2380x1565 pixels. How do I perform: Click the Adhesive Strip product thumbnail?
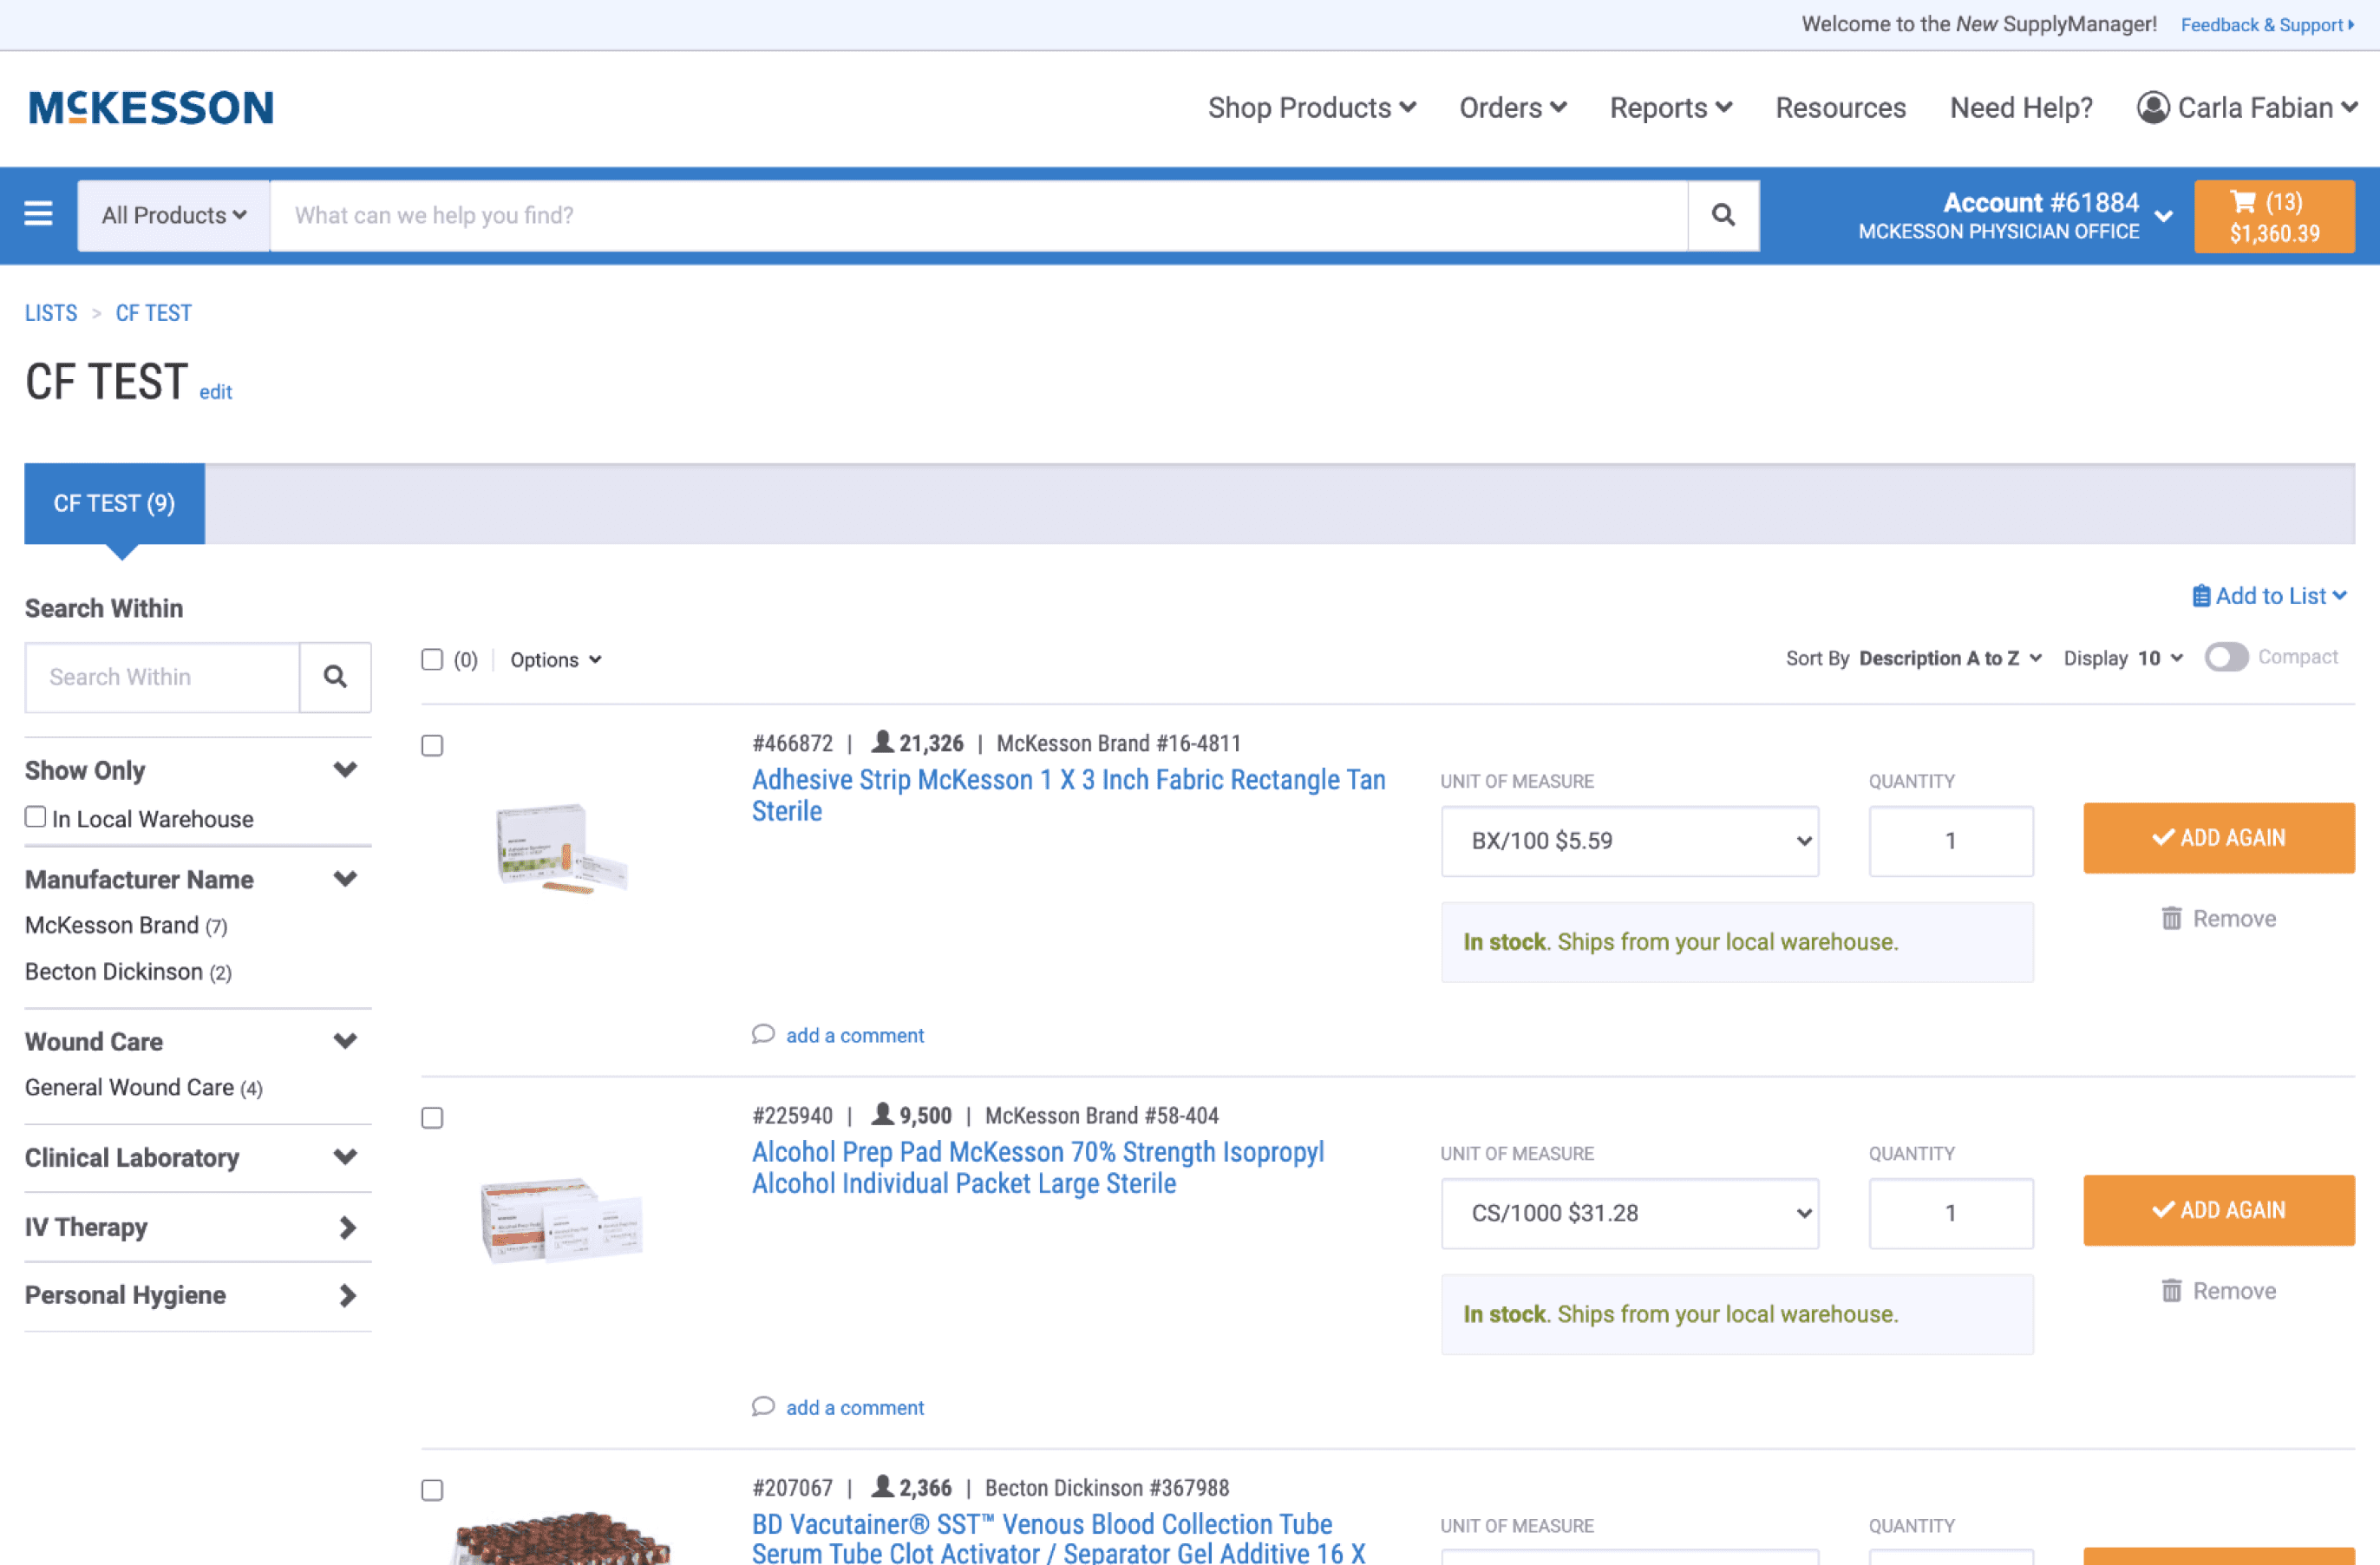pyautogui.click(x=561, y=847)
